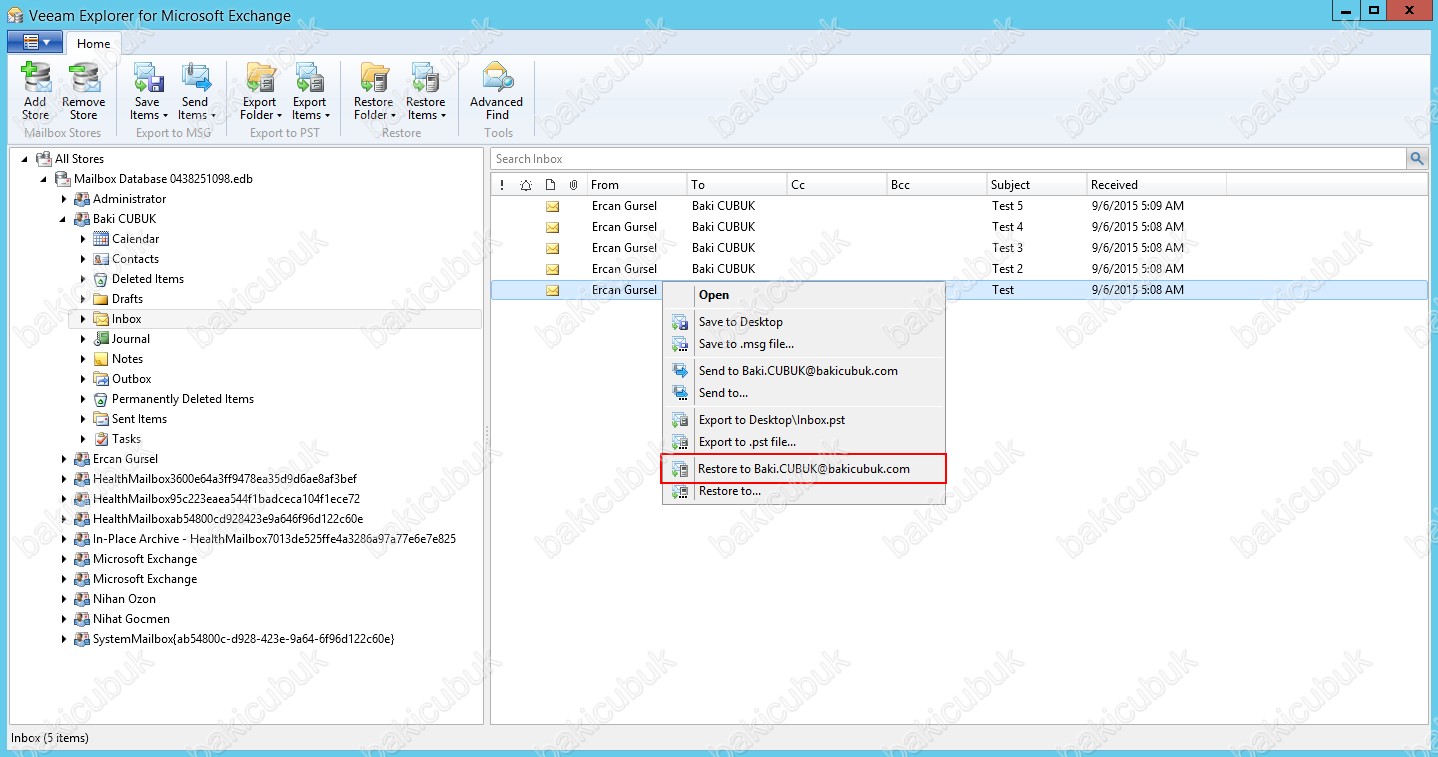Select the Drafts folder

coord(127,299)
